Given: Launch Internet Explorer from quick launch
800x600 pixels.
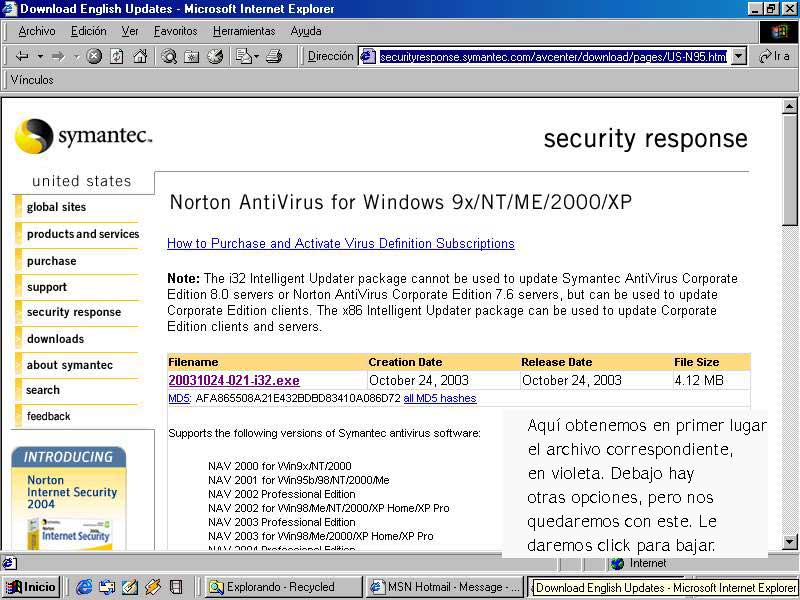Looking at the screenshot, I should (84, 587).
